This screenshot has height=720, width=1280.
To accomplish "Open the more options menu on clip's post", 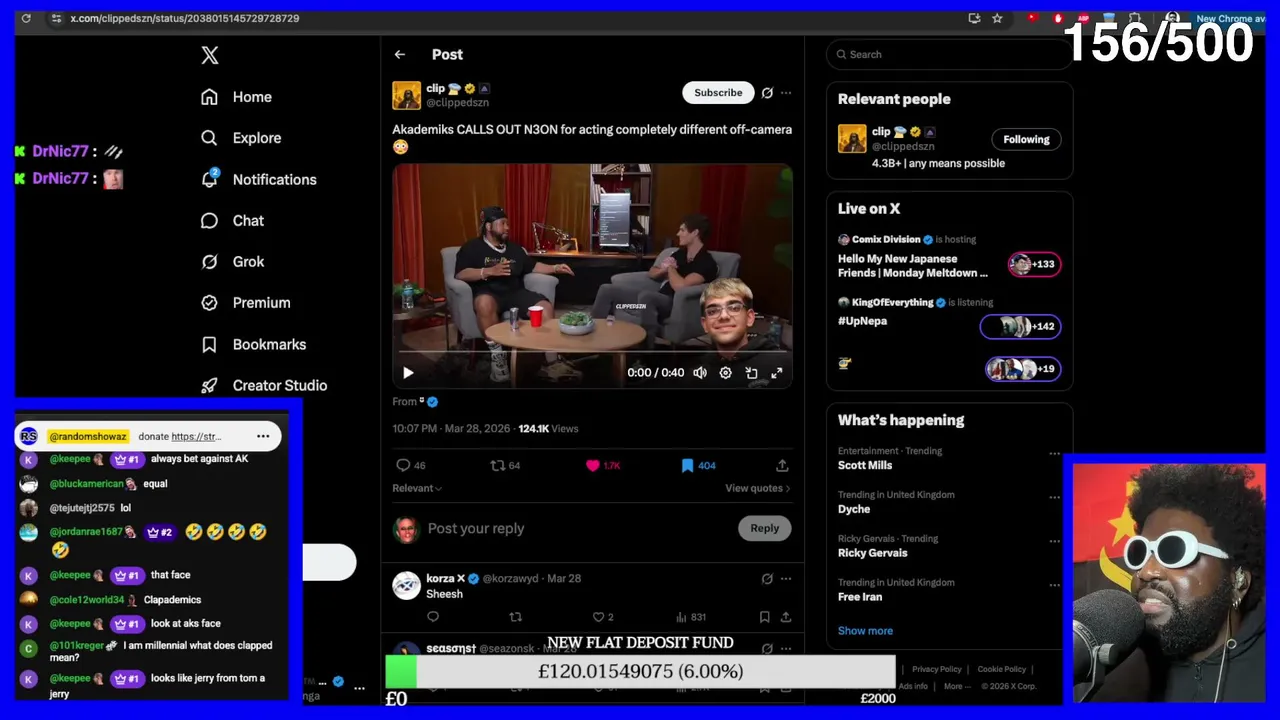I will coord(786,93).
